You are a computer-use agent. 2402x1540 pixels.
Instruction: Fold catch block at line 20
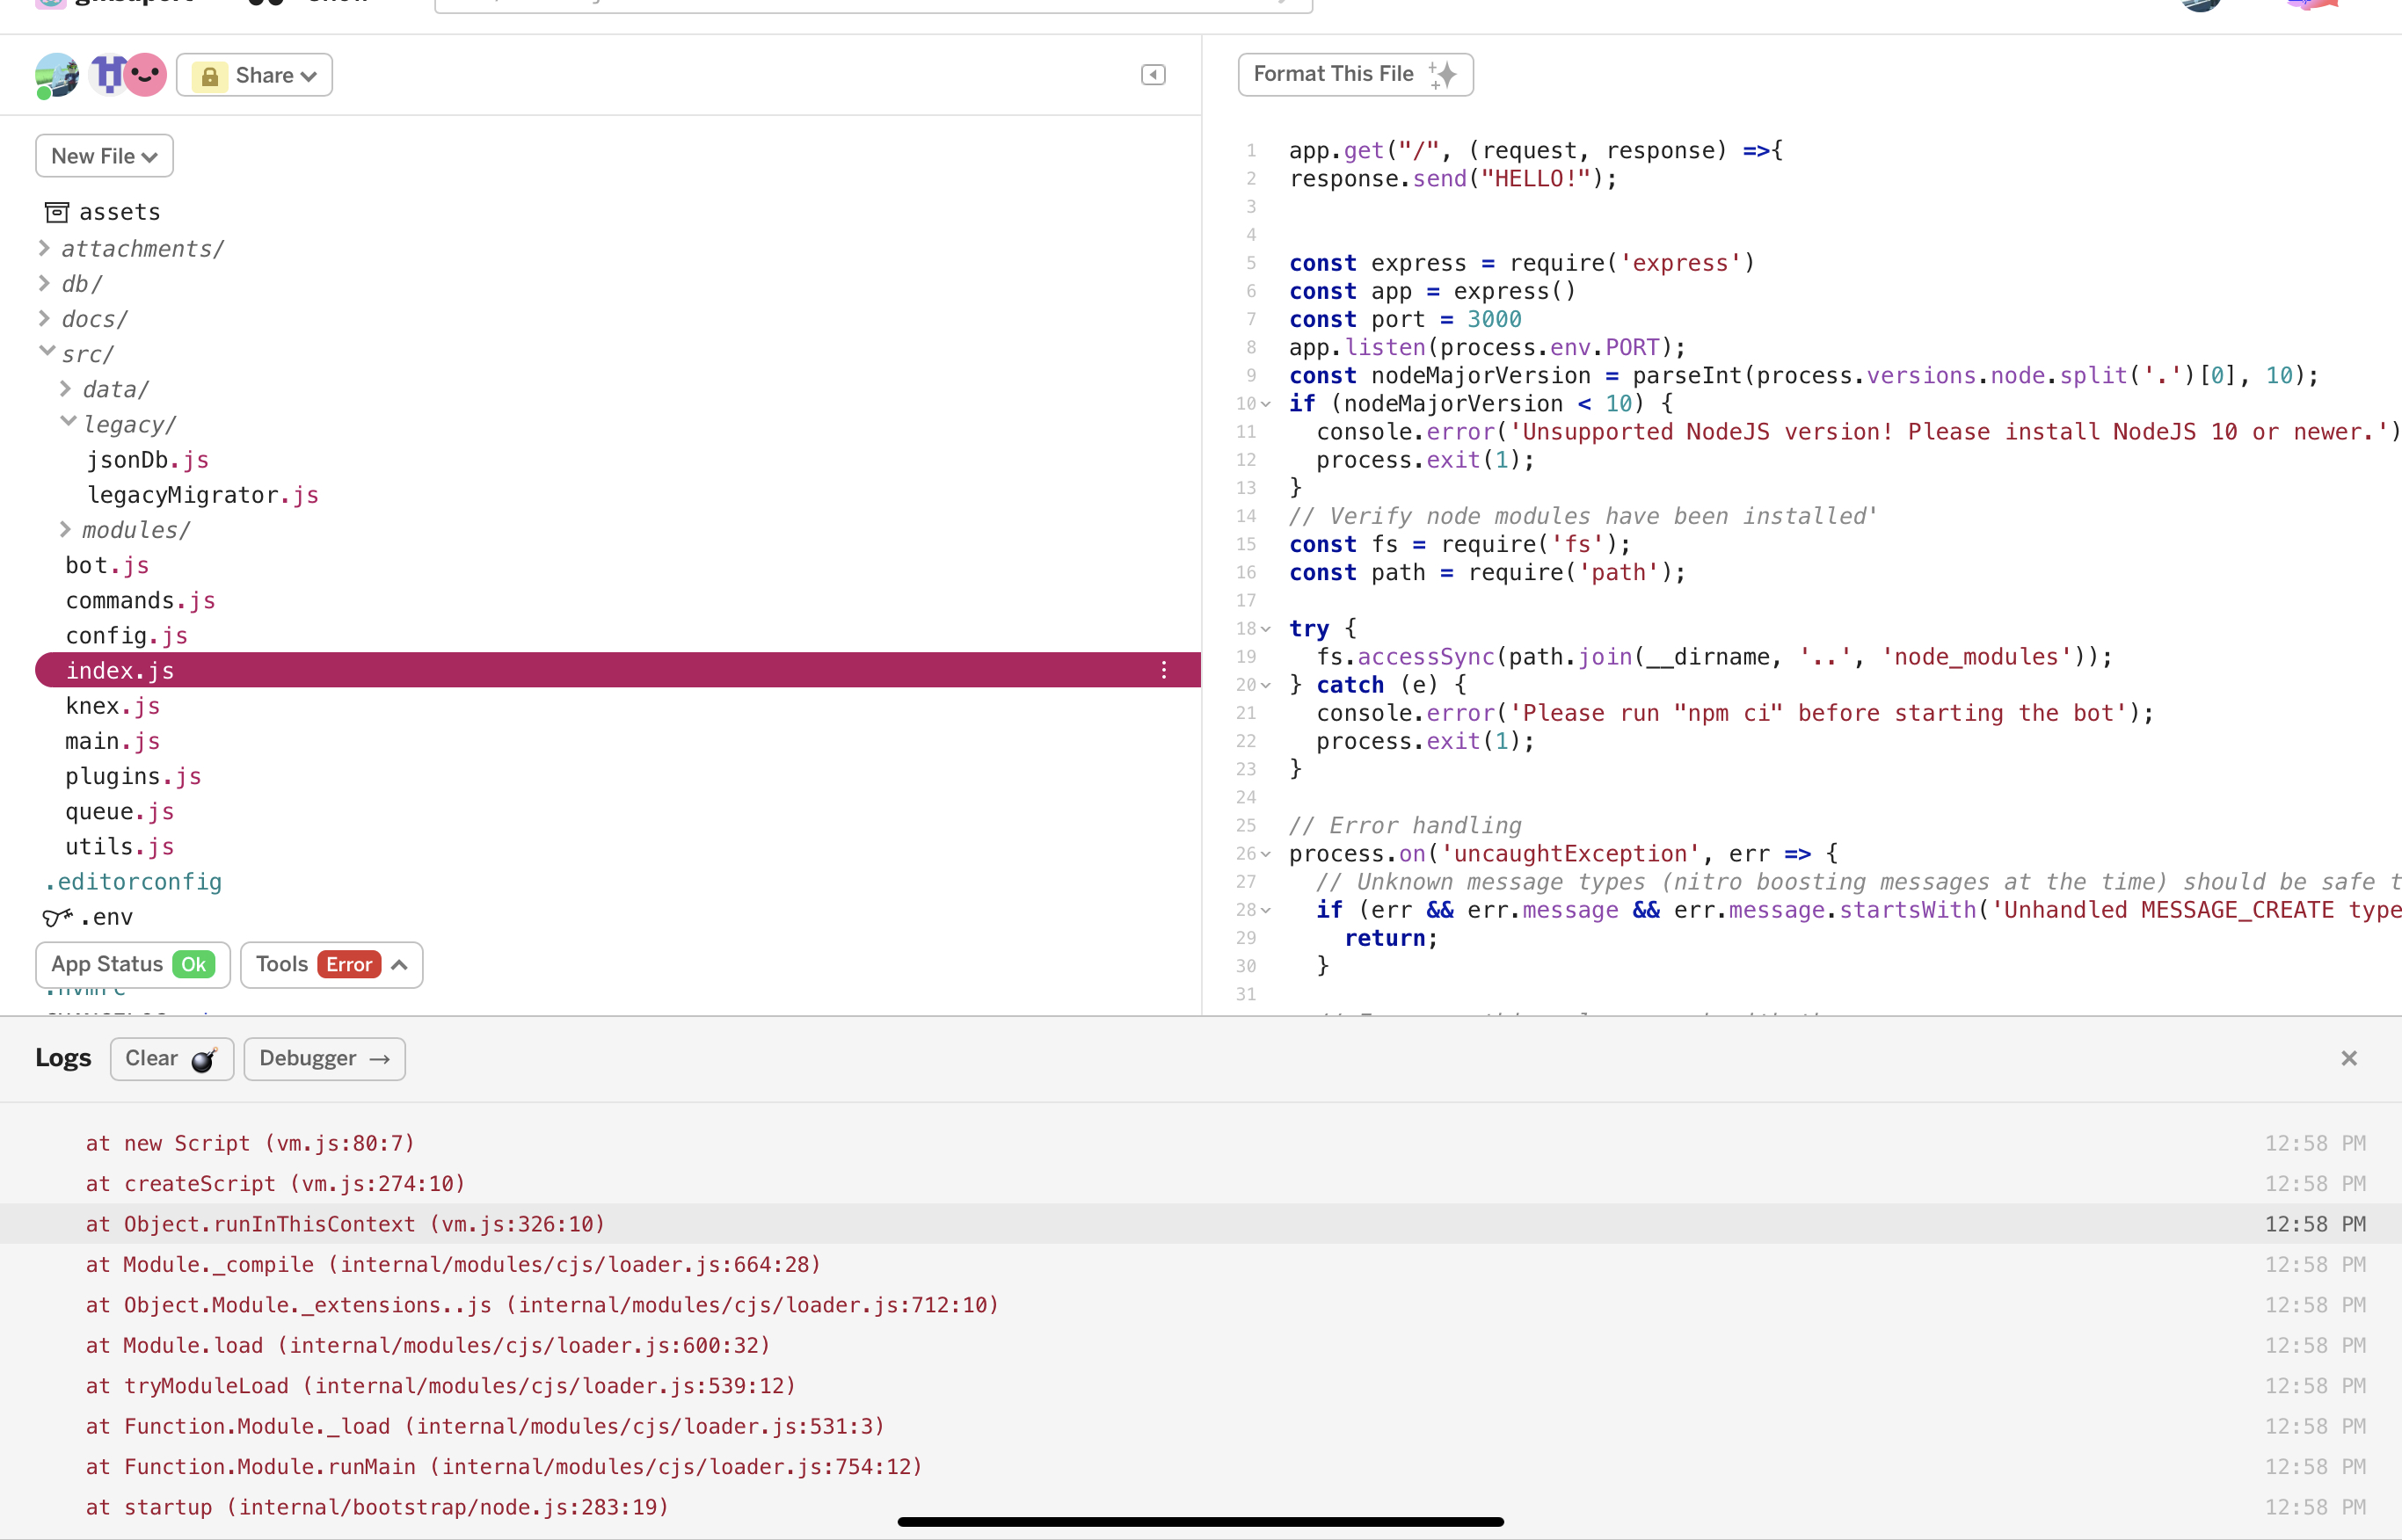pyautogui.click(x=1266, y=685)
